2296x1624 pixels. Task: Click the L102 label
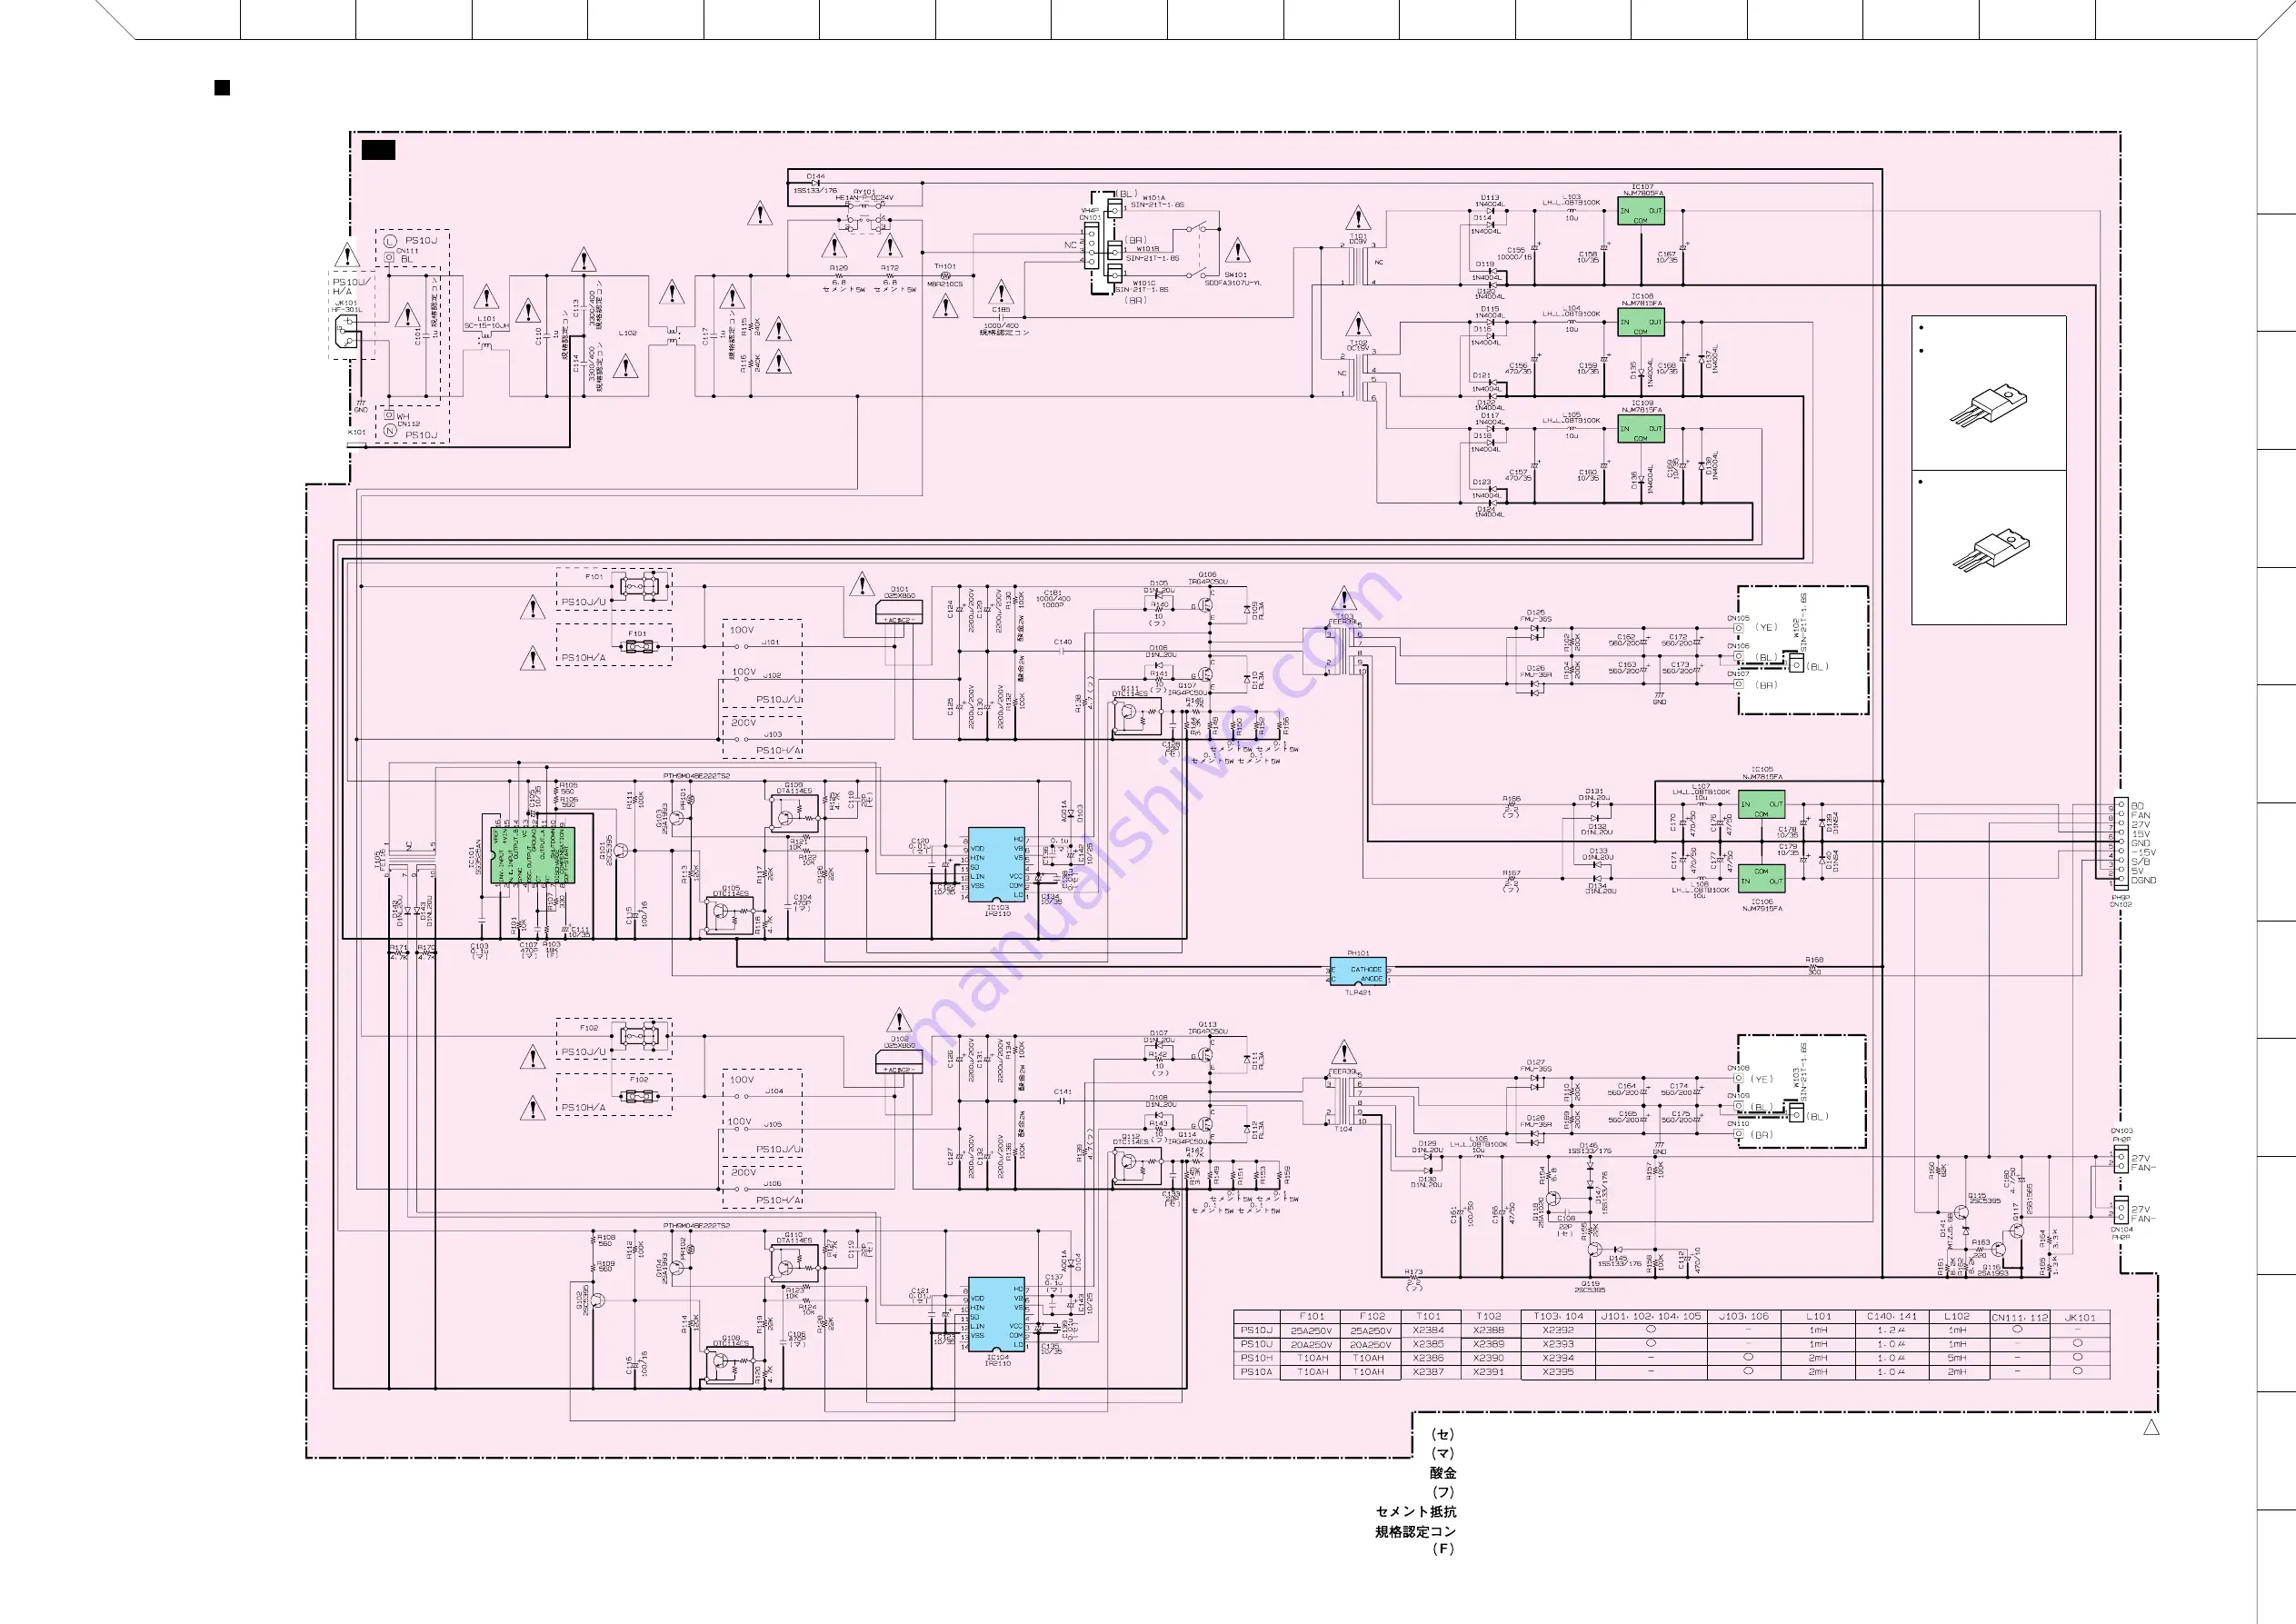click(628, 333)
